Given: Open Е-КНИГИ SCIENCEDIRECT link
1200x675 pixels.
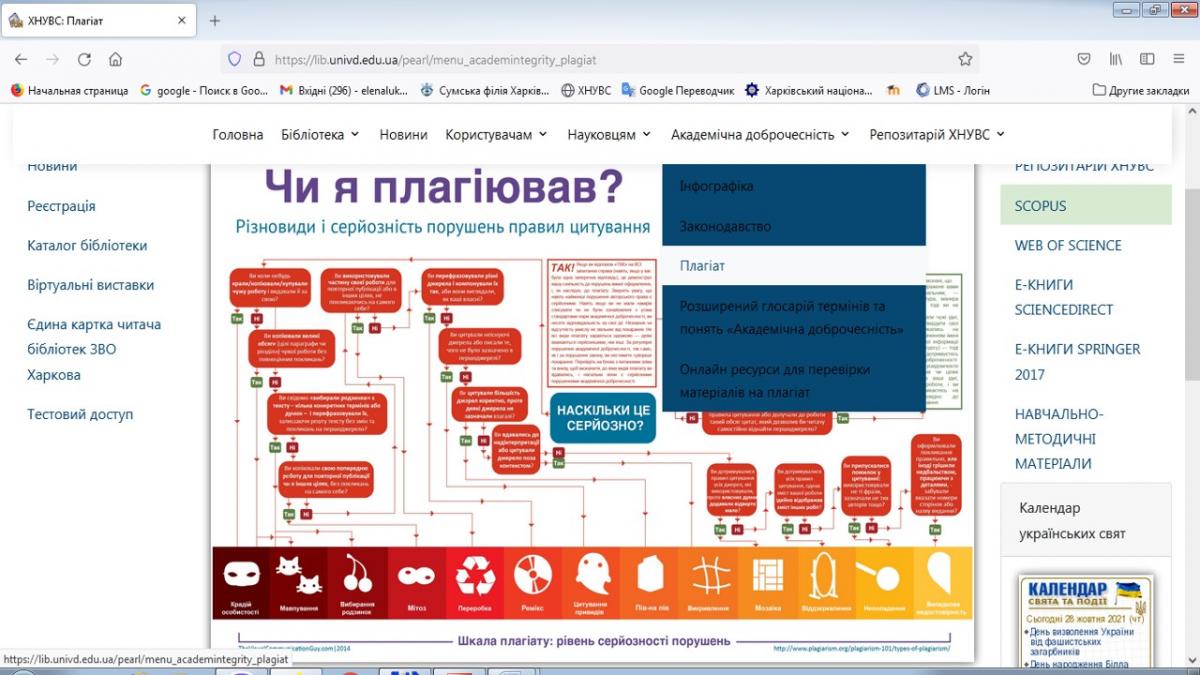Looking at the screenshot, I should coord(1064,297).
